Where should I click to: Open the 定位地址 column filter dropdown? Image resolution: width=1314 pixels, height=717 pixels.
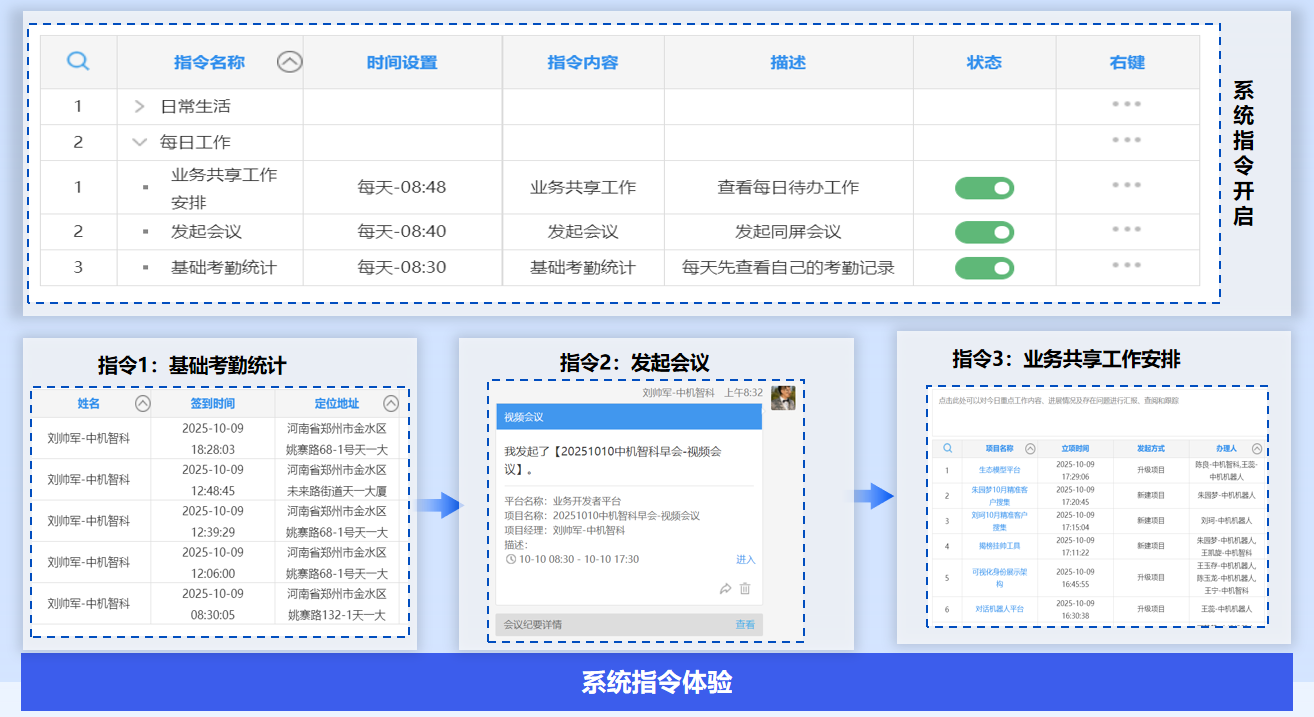click(391, 404)
